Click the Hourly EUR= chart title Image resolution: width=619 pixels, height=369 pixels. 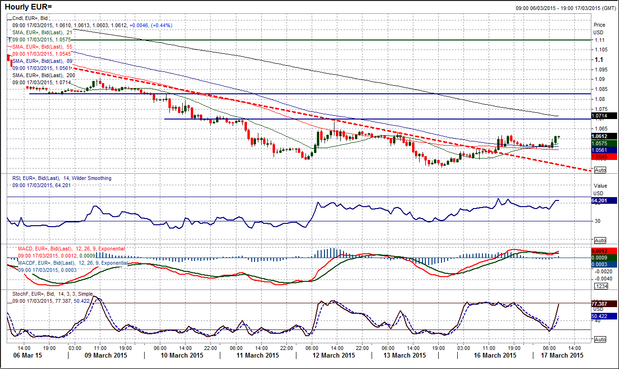pos(28,7)
